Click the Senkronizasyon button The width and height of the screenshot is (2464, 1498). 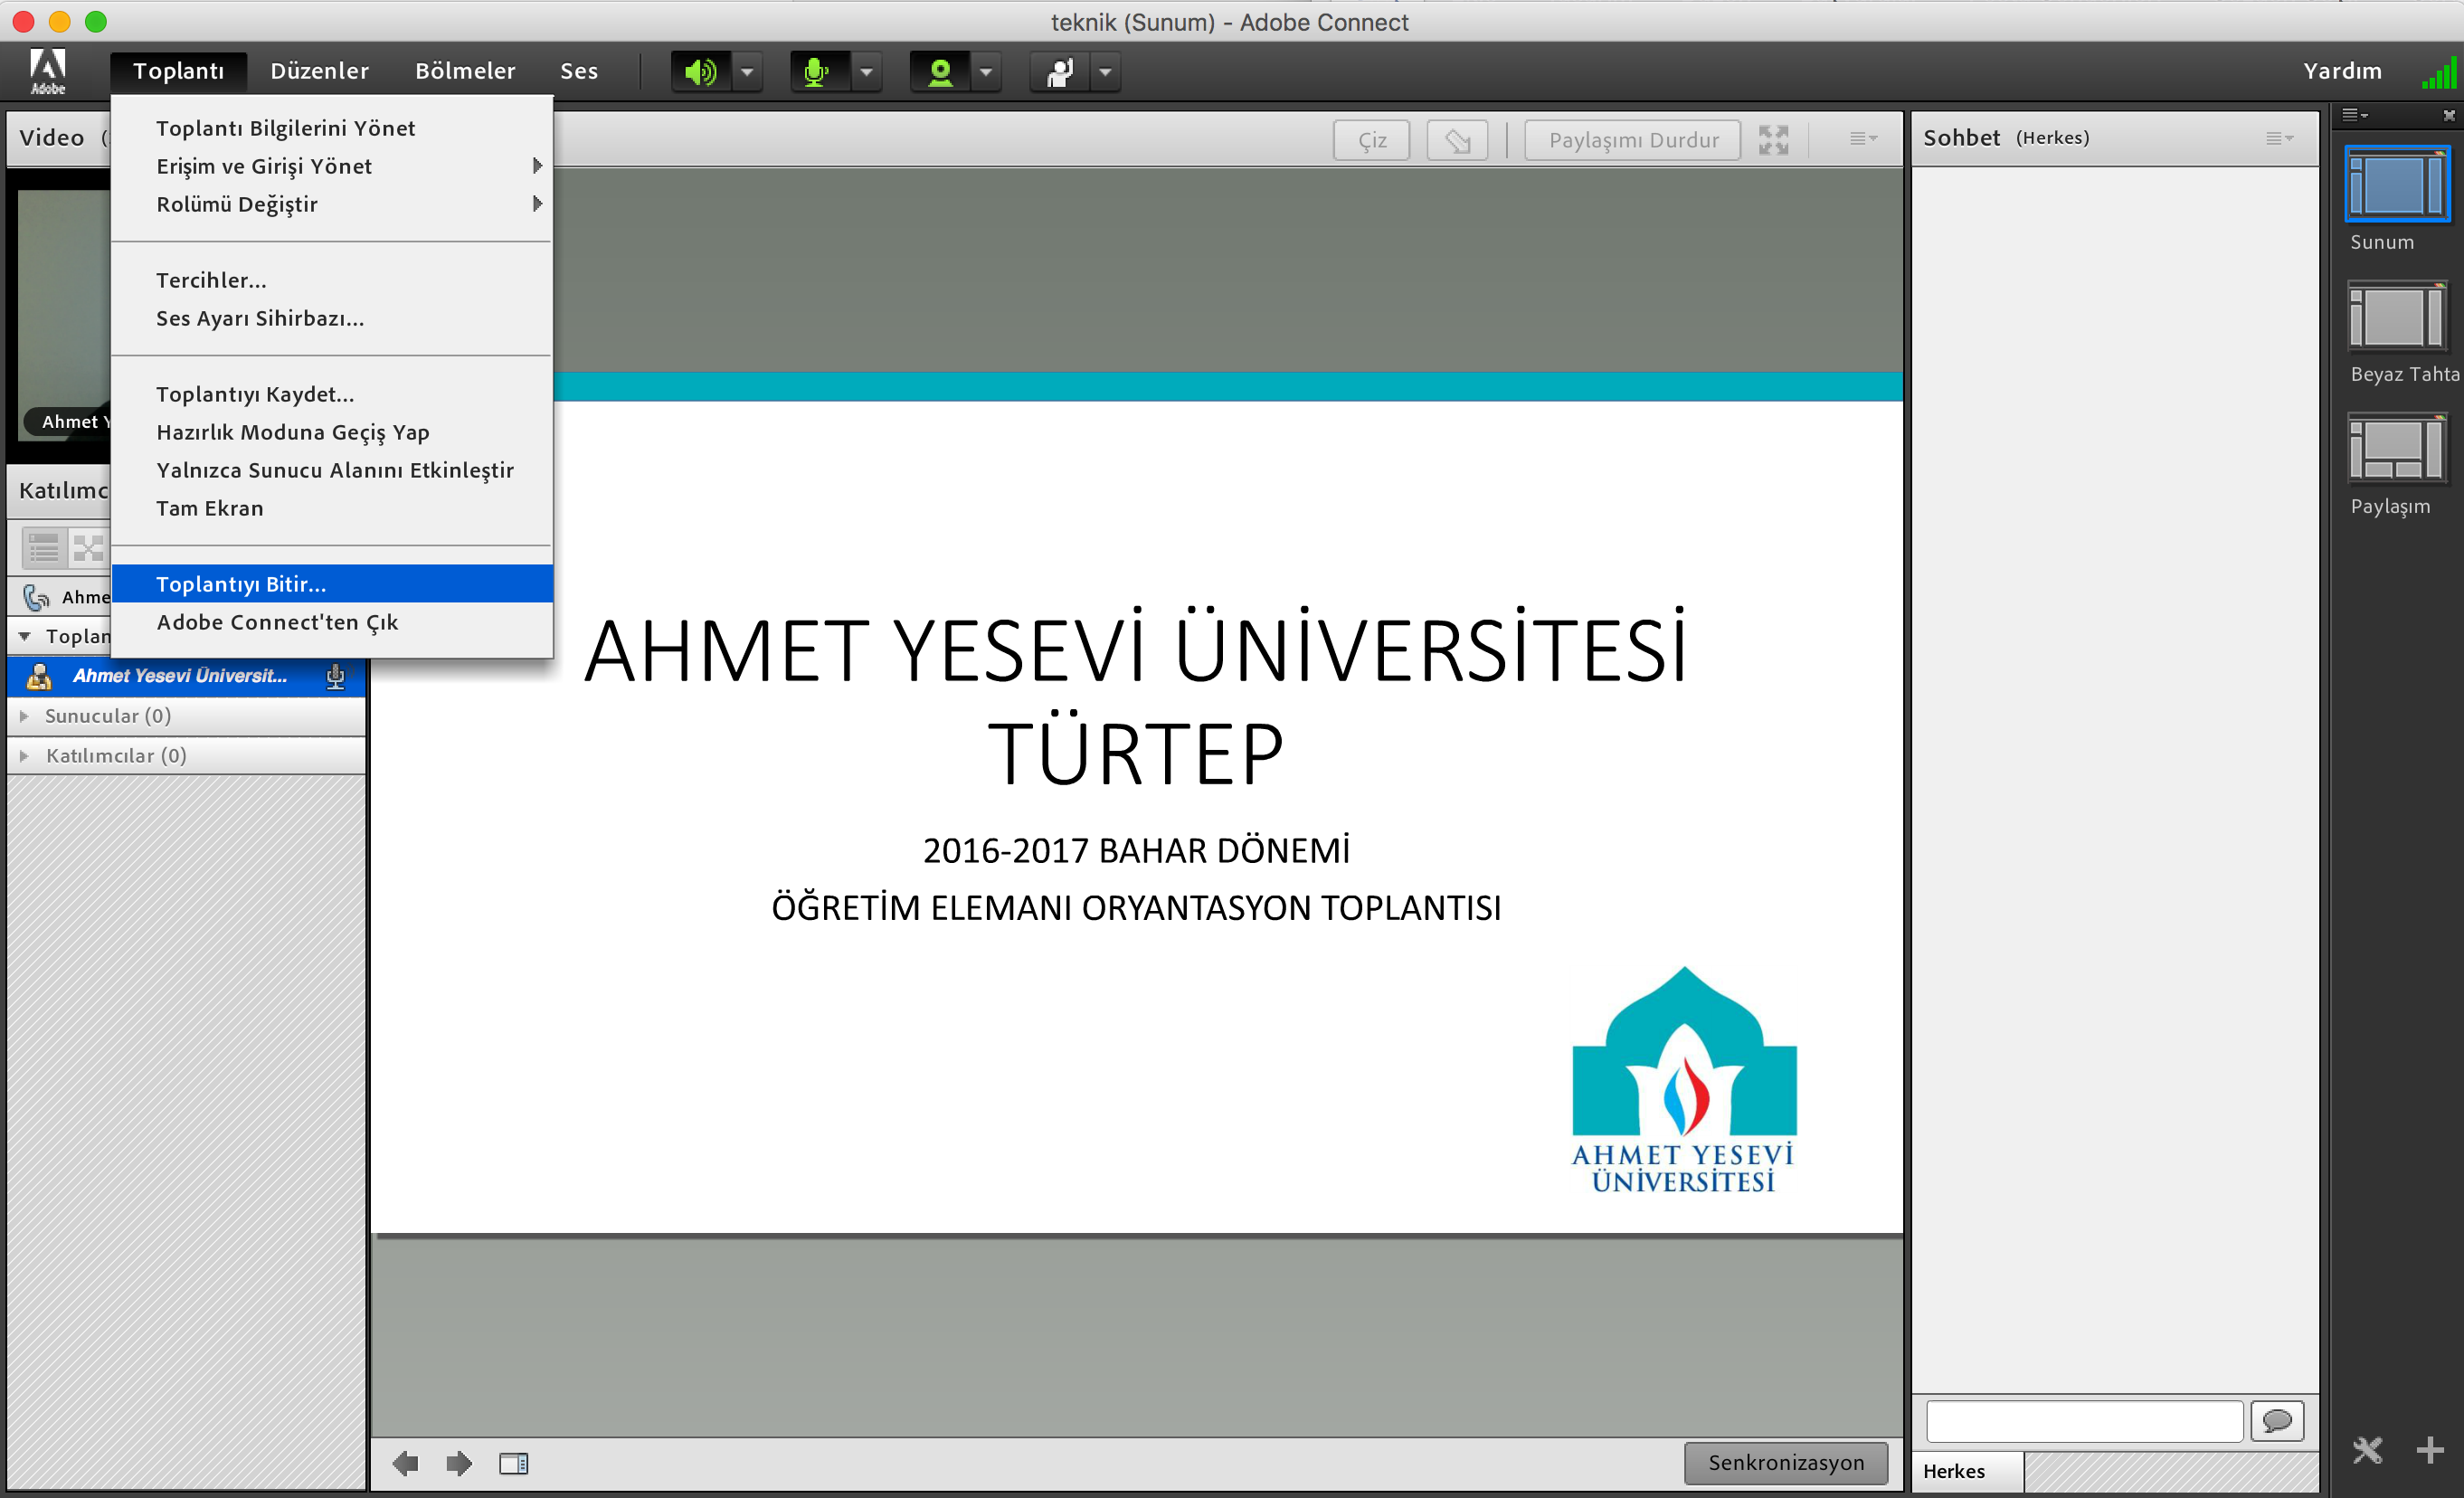[x=1787, y=1463]
